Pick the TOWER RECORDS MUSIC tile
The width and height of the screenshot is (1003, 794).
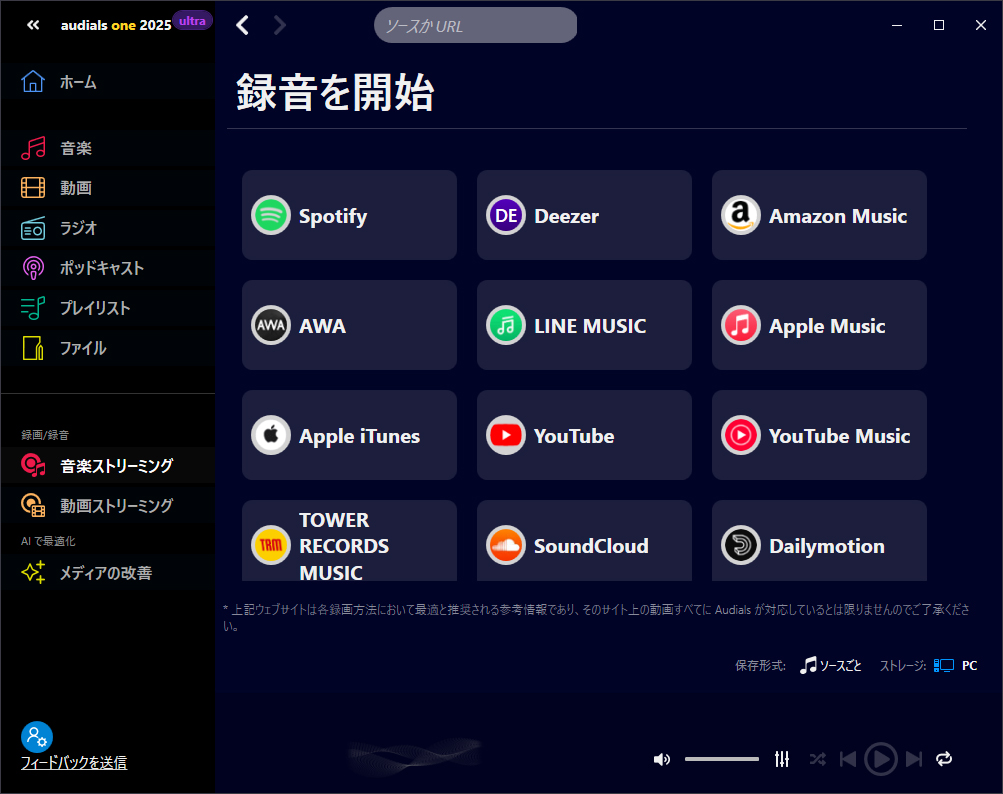pyautogui.click(x=349, y=541)
